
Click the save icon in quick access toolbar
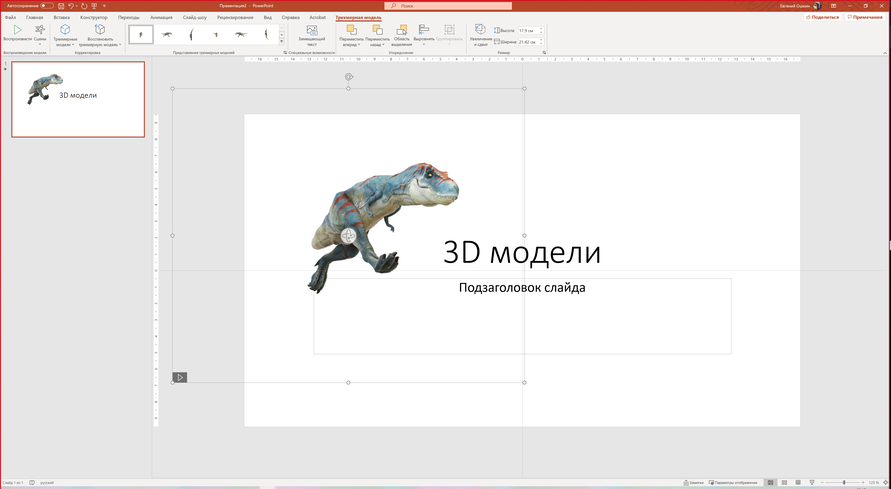[x=60, y=6]
